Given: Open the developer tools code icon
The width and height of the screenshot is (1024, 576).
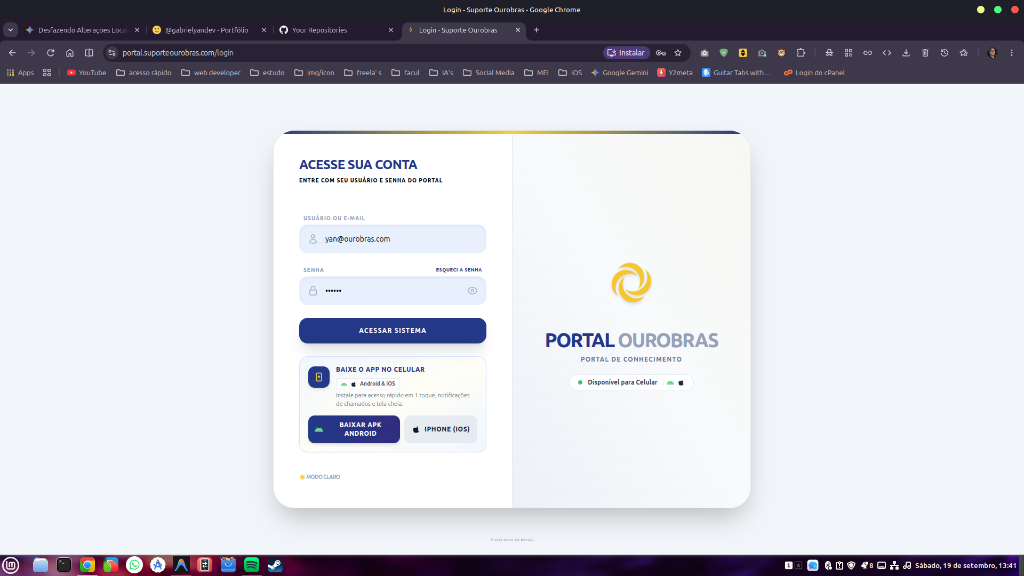Looking at the screenshot, I should 887,53.
